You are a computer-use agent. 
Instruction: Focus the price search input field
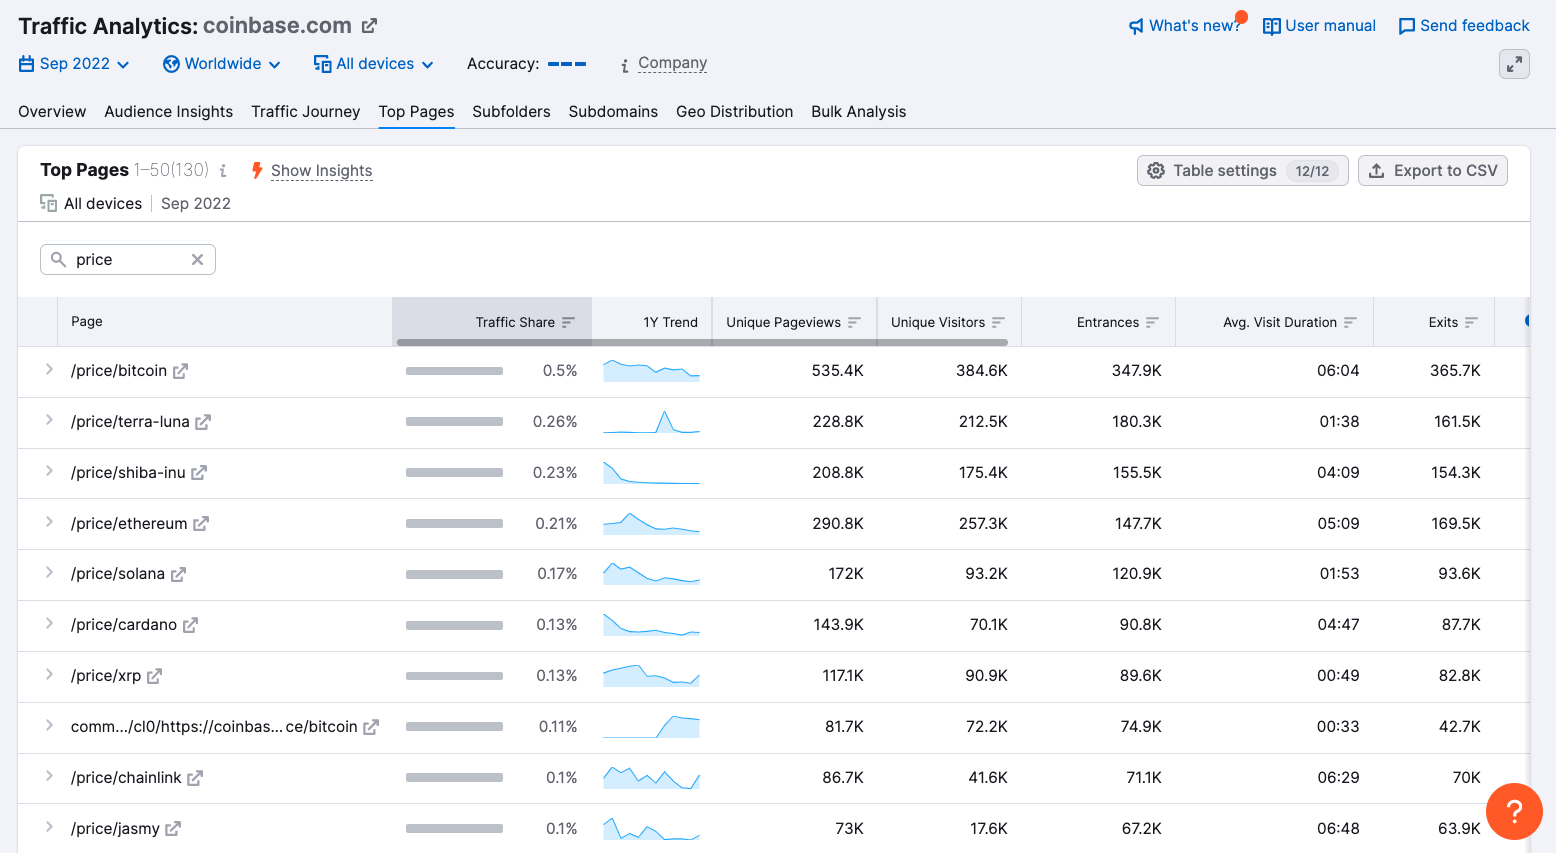[128, 260]
